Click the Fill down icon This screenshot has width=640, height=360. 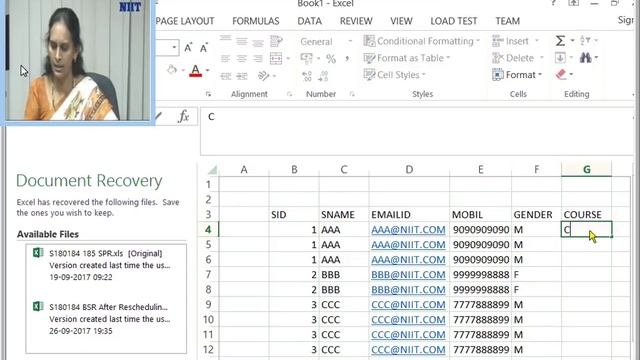pyautogui.click(x=560, y=58)
